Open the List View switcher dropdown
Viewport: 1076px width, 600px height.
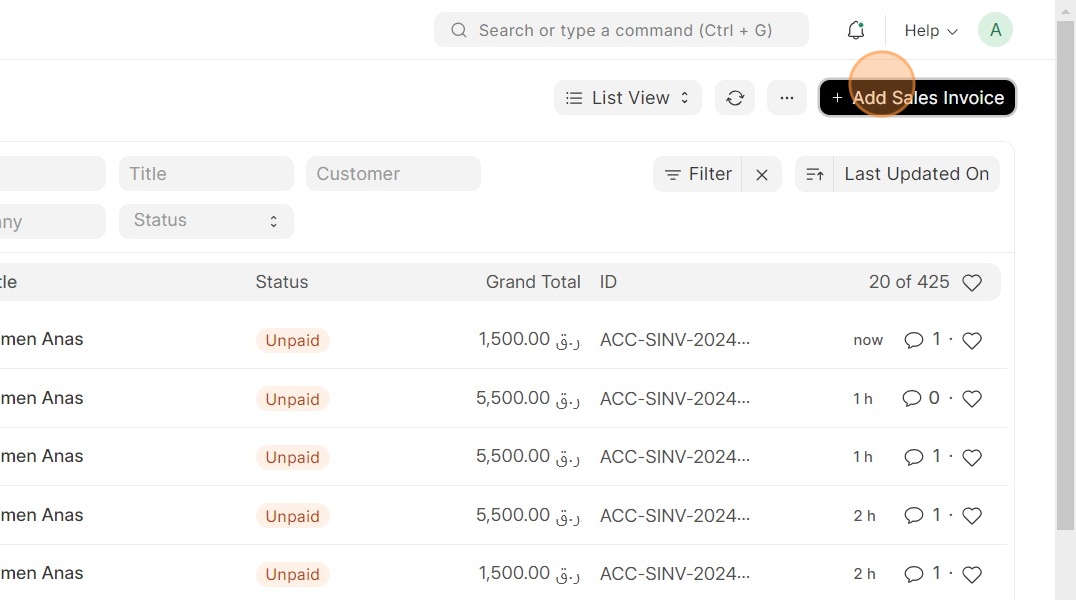(628, 98)
